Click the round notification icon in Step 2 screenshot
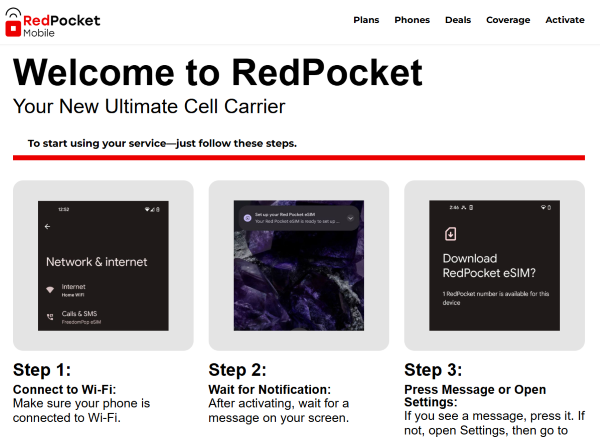 [248, 218]
